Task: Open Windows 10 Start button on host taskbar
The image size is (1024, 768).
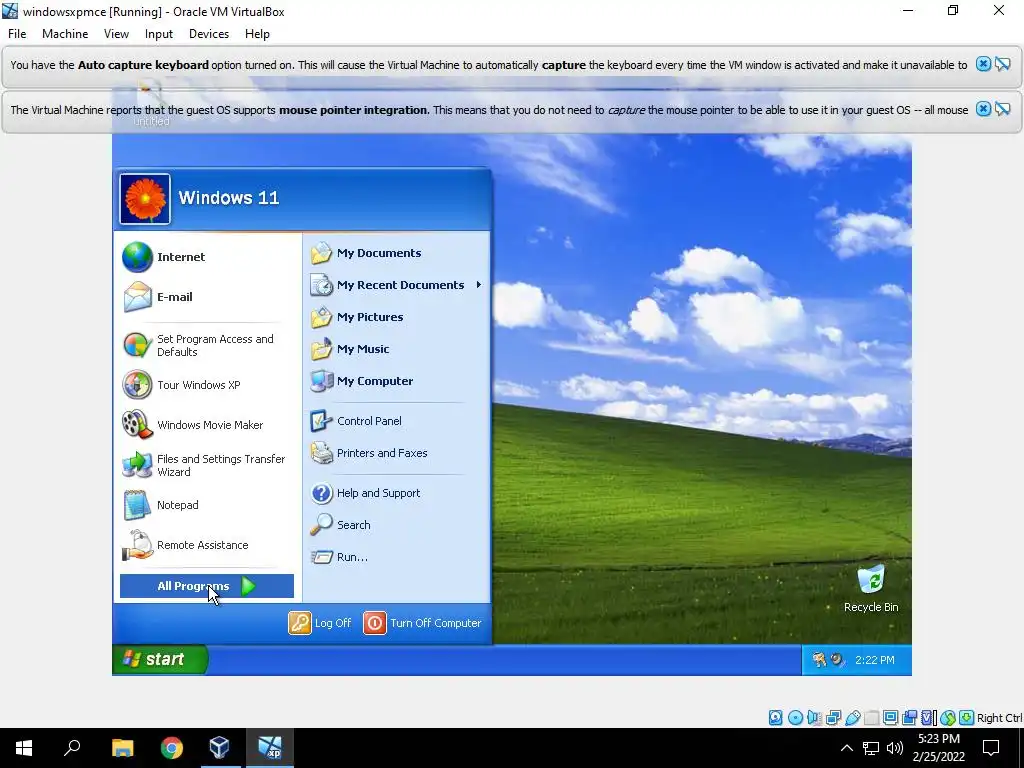Action: pyautogui.click(x=24, y=748)
